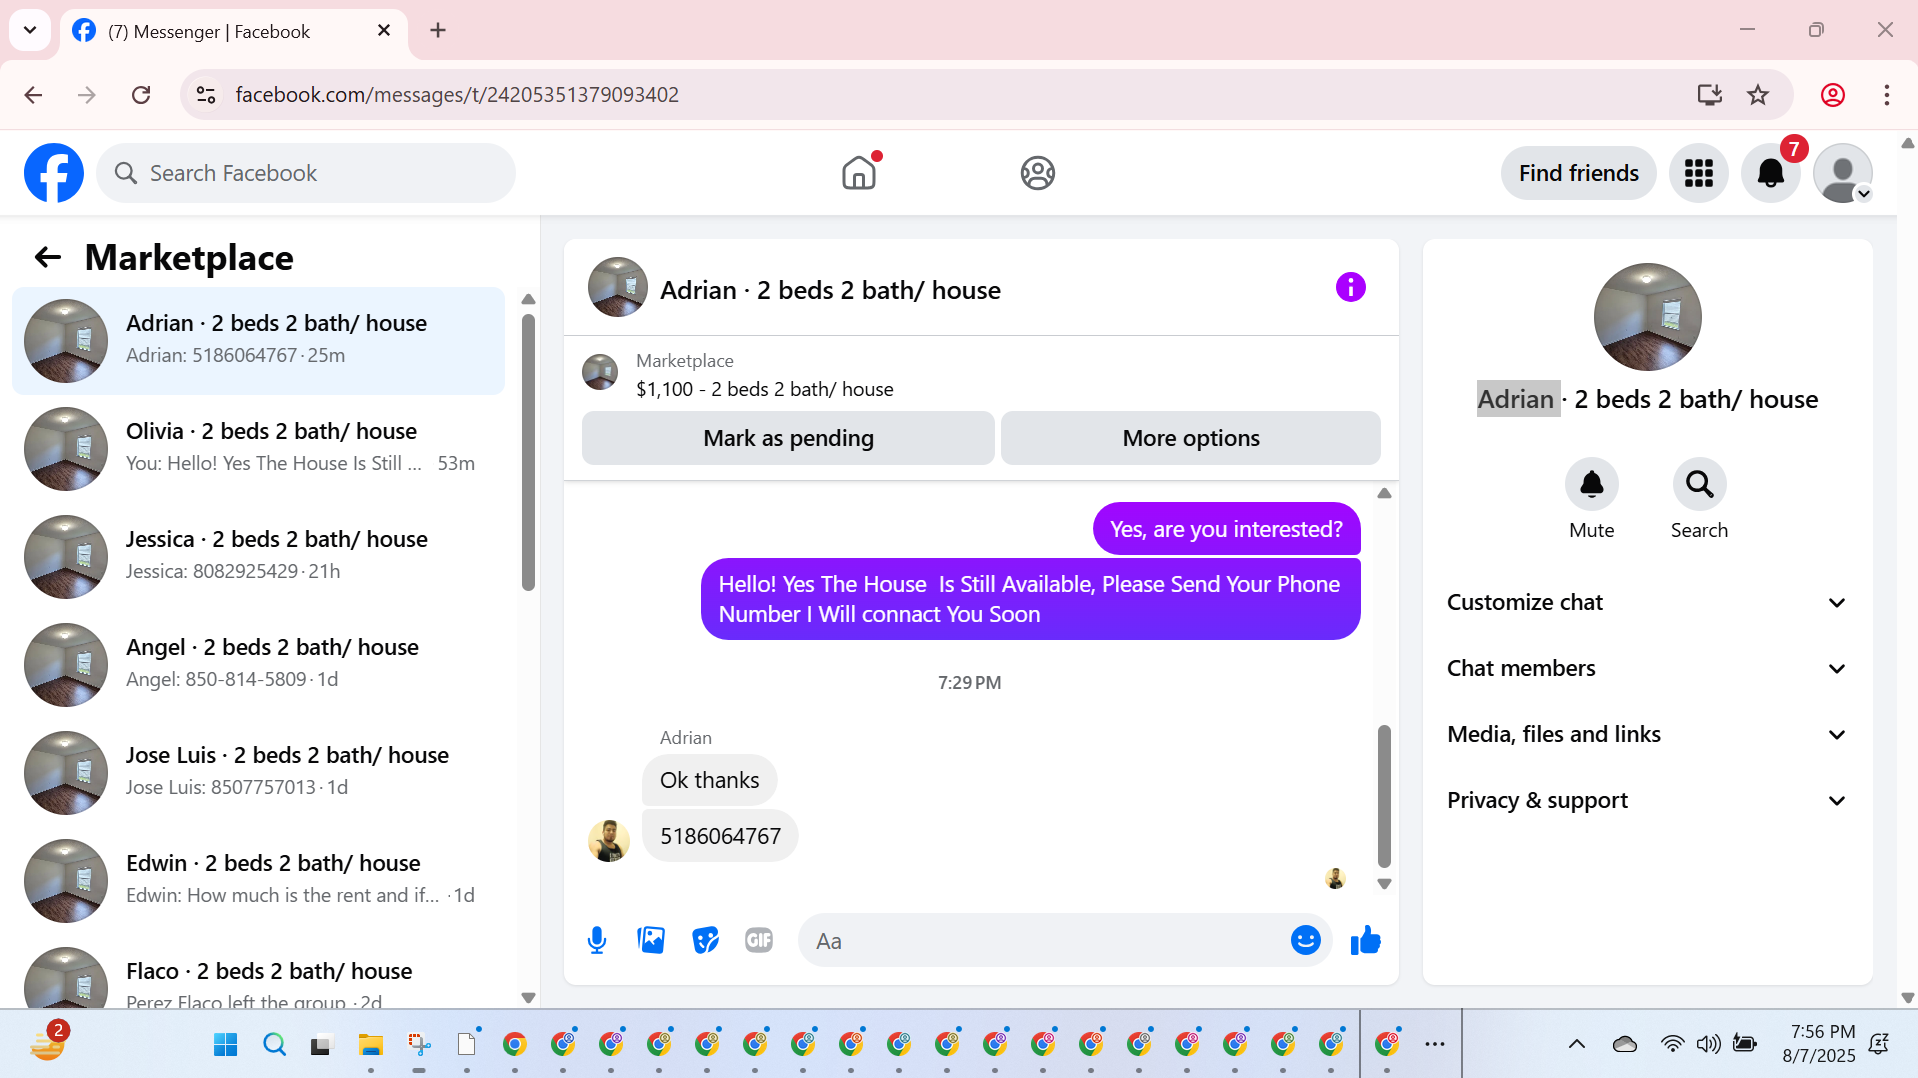Viewport: 1918px width, 1078px height.
Task: Open a new browser tab
Action: pos(438,31)
